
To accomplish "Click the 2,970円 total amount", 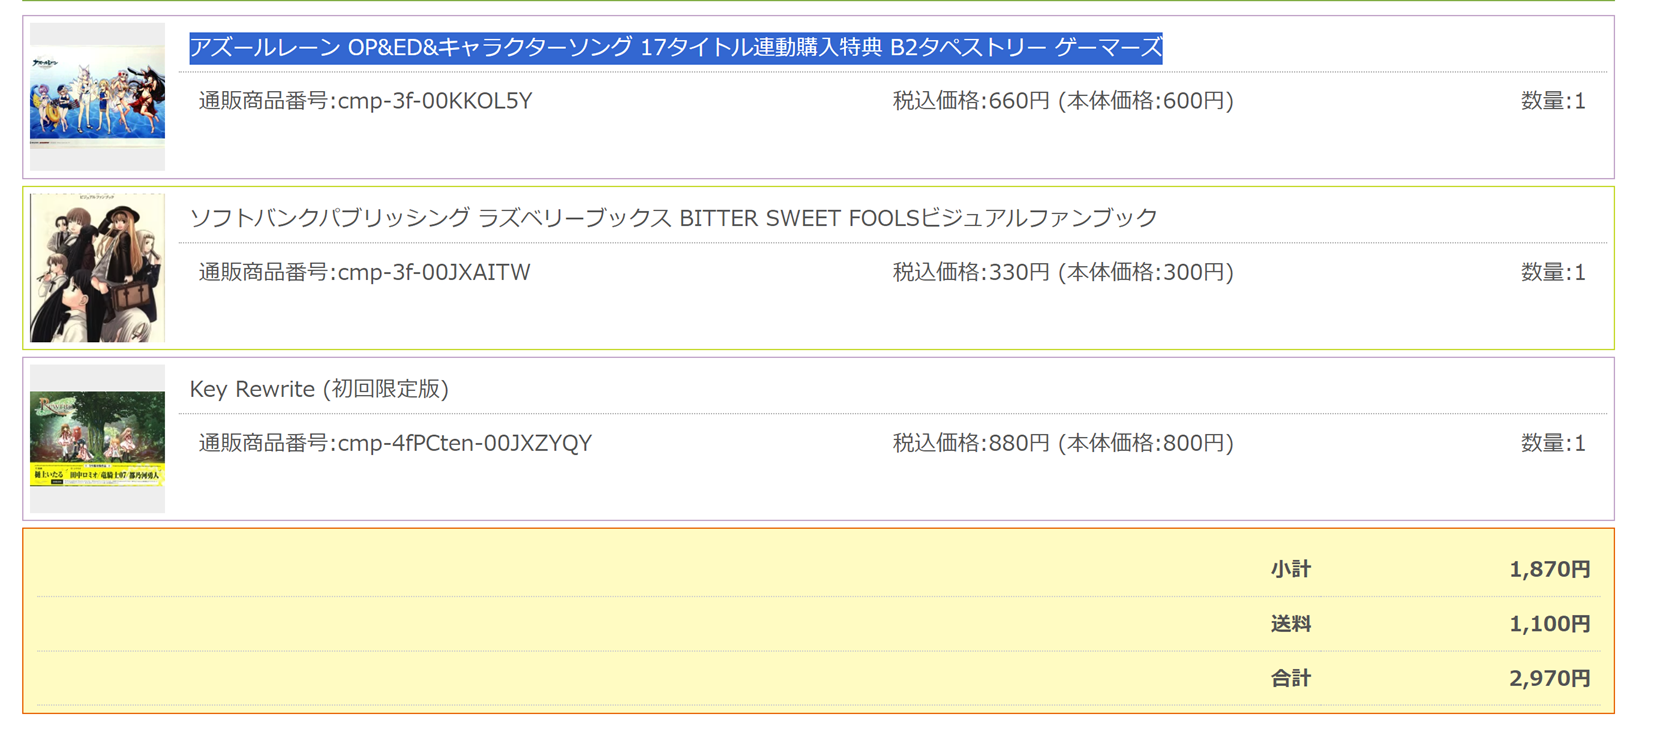I will coord(1549,678).
